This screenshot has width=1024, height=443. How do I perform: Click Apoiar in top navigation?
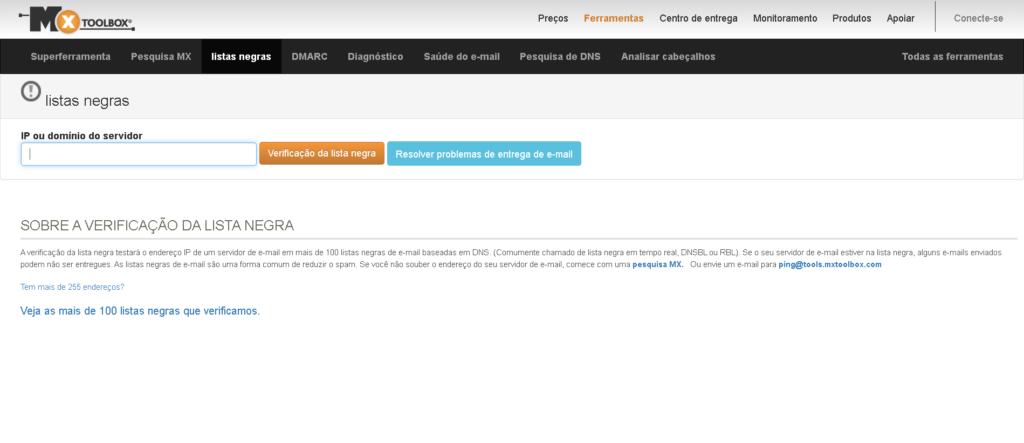tap(900, 18)
